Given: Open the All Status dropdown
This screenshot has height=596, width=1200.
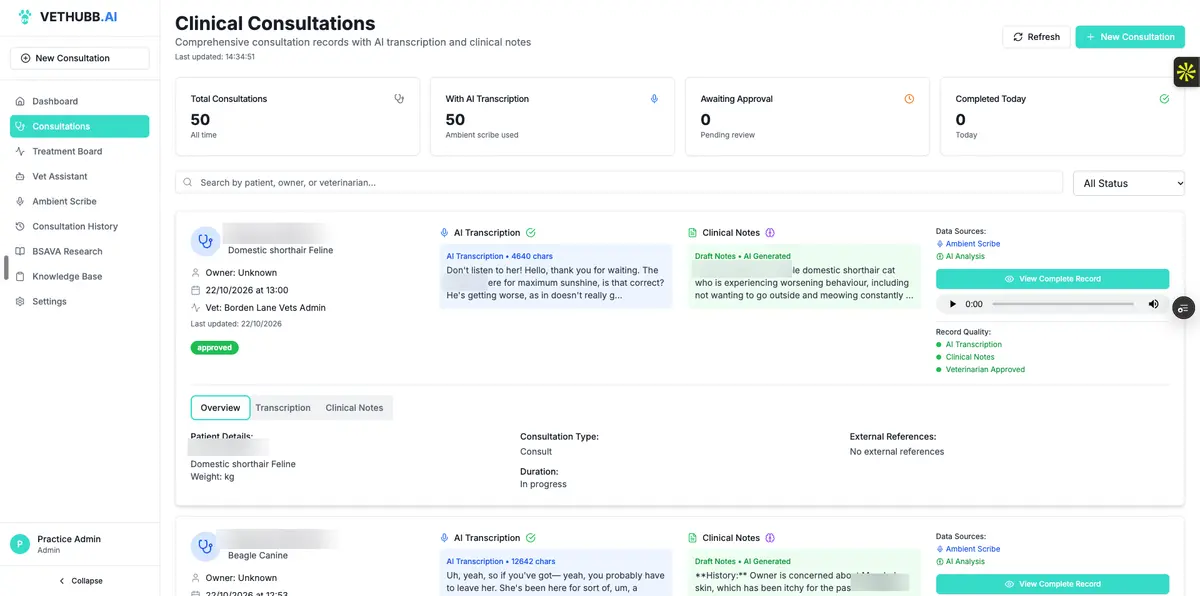Looking at the screenshot, I should click(x=1129, y=183).
